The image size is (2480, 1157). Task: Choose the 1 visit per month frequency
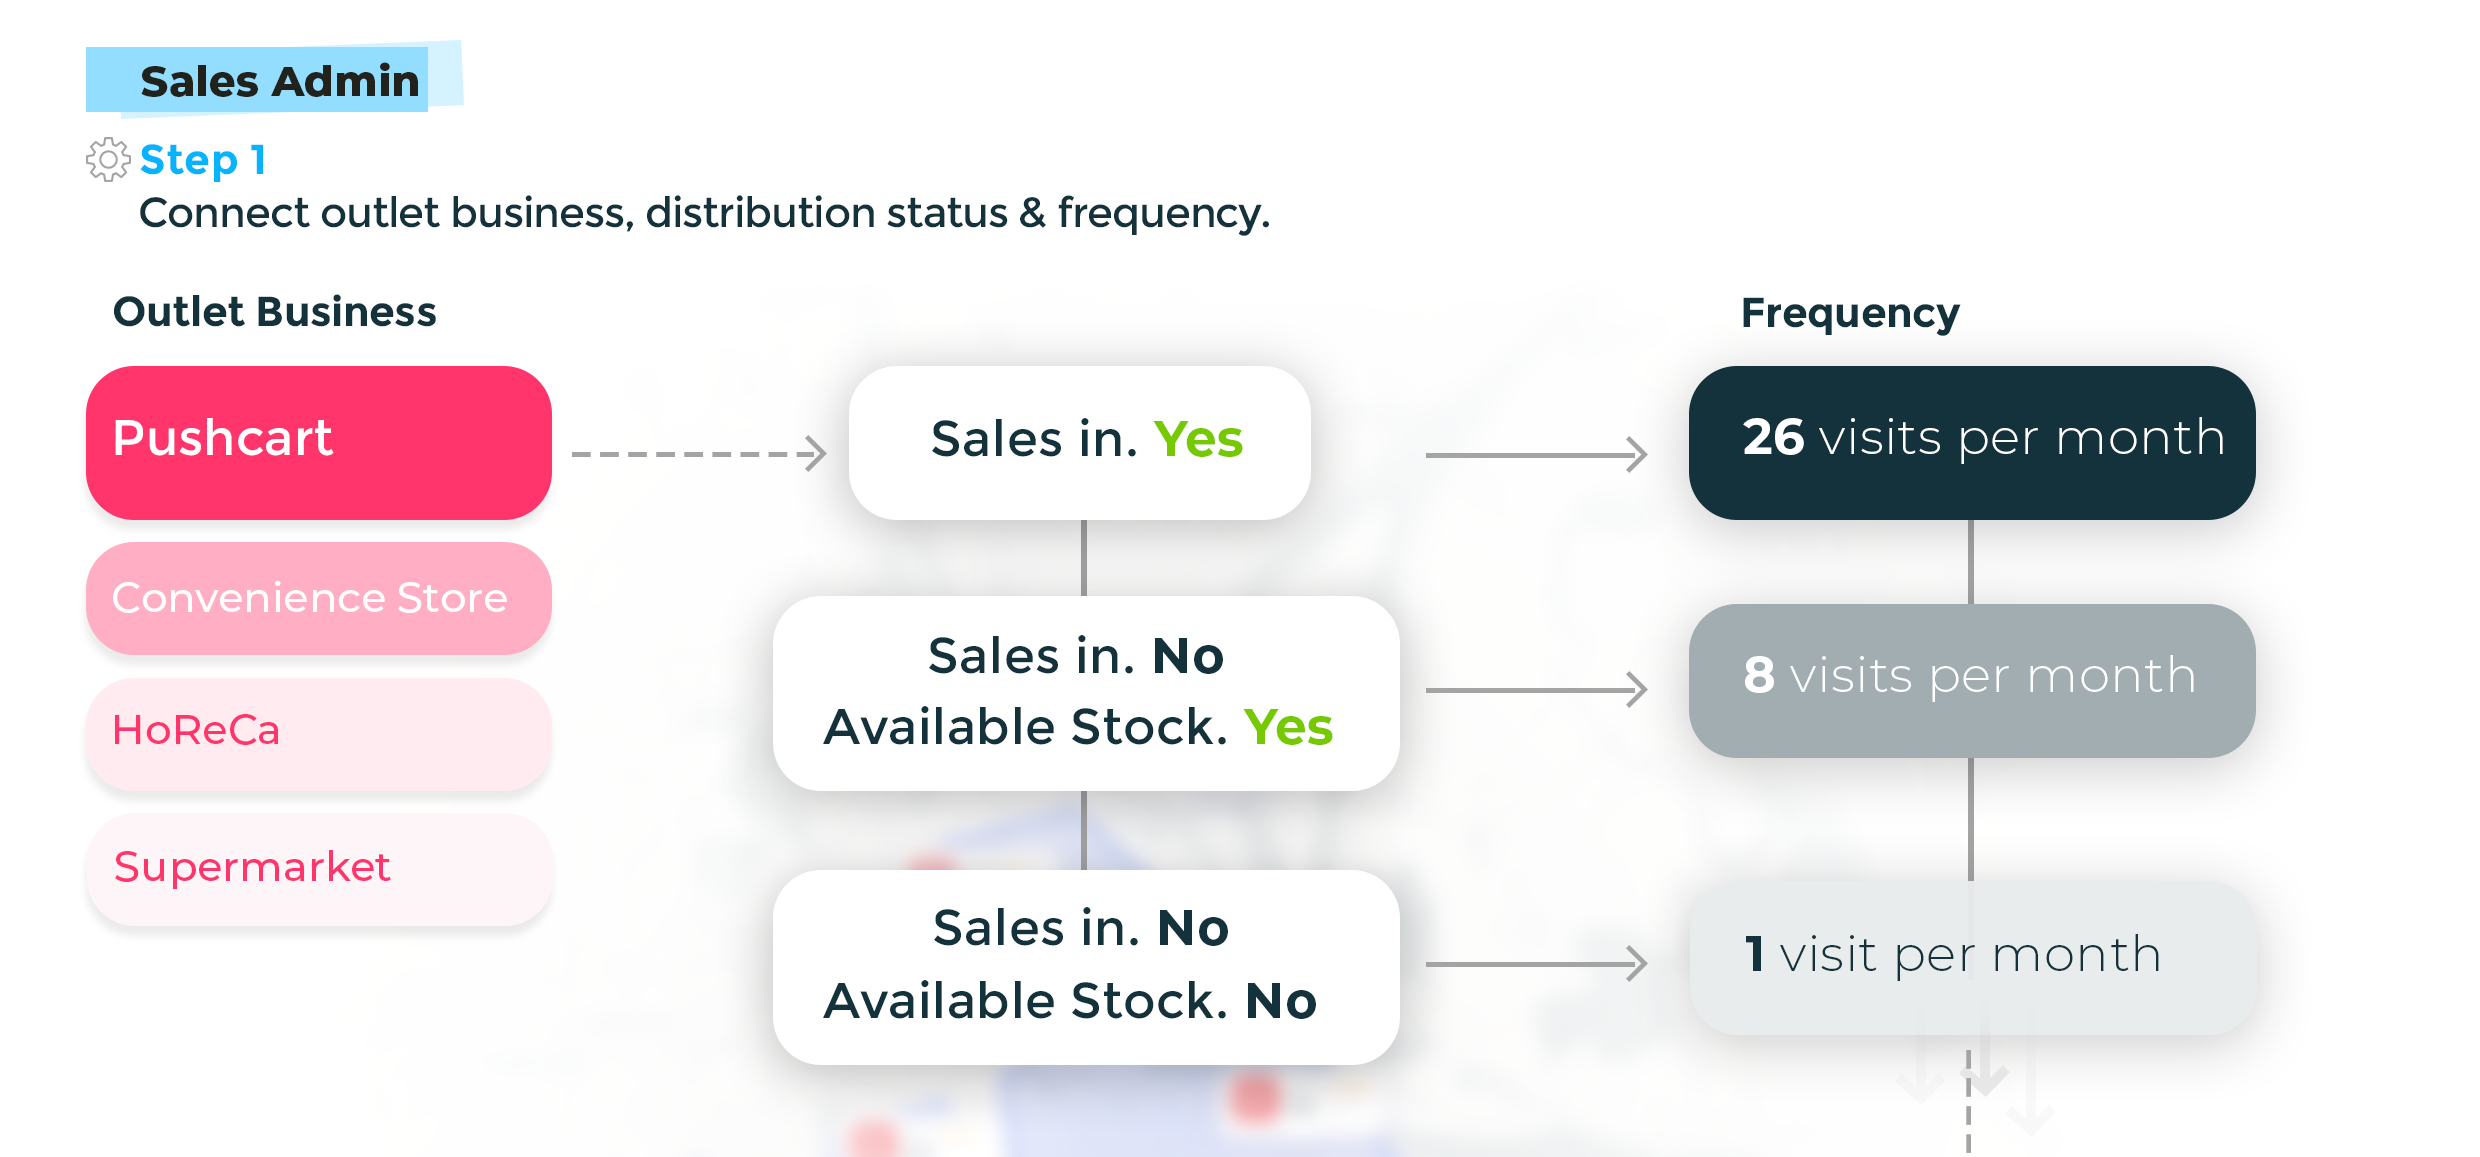(1972, 957)
